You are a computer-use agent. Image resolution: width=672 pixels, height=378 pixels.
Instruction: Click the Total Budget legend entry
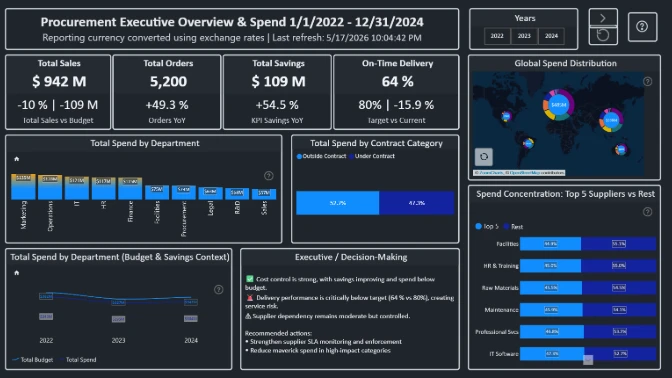tap(33, 360)
